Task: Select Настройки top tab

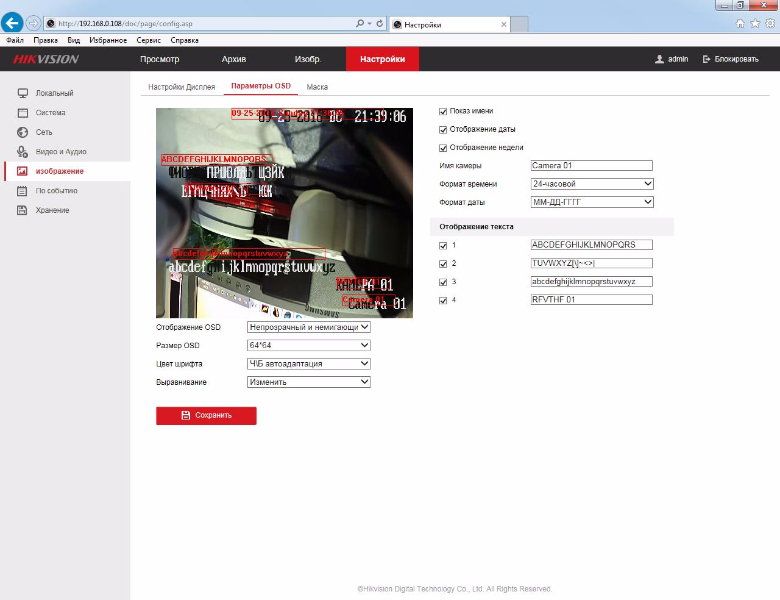Action: coord(383,59)
